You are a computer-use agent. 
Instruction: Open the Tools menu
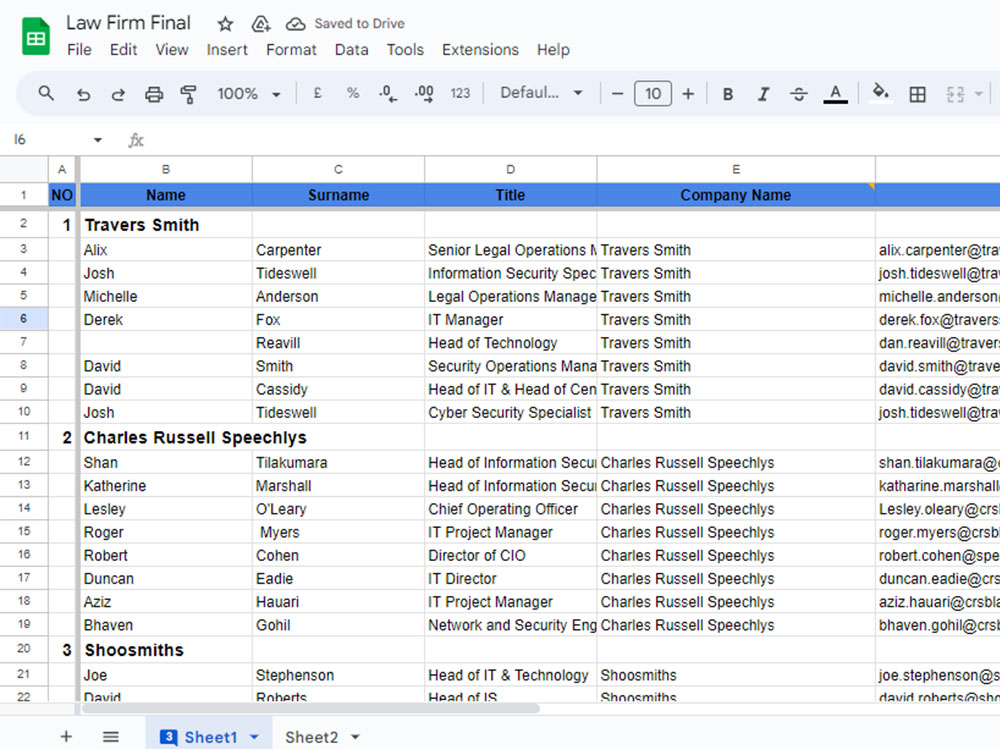405,50
